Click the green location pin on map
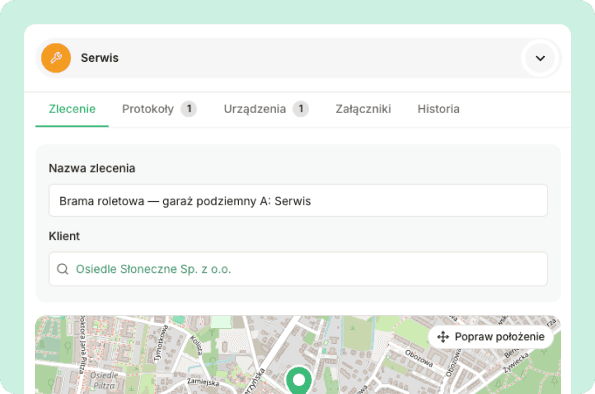 [299, 380]
